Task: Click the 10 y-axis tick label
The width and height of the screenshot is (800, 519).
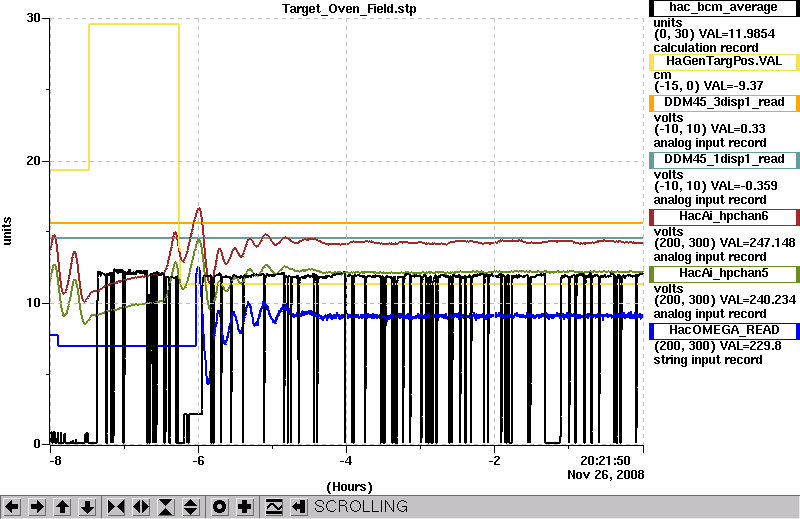Action: click(x=34, y=303)
